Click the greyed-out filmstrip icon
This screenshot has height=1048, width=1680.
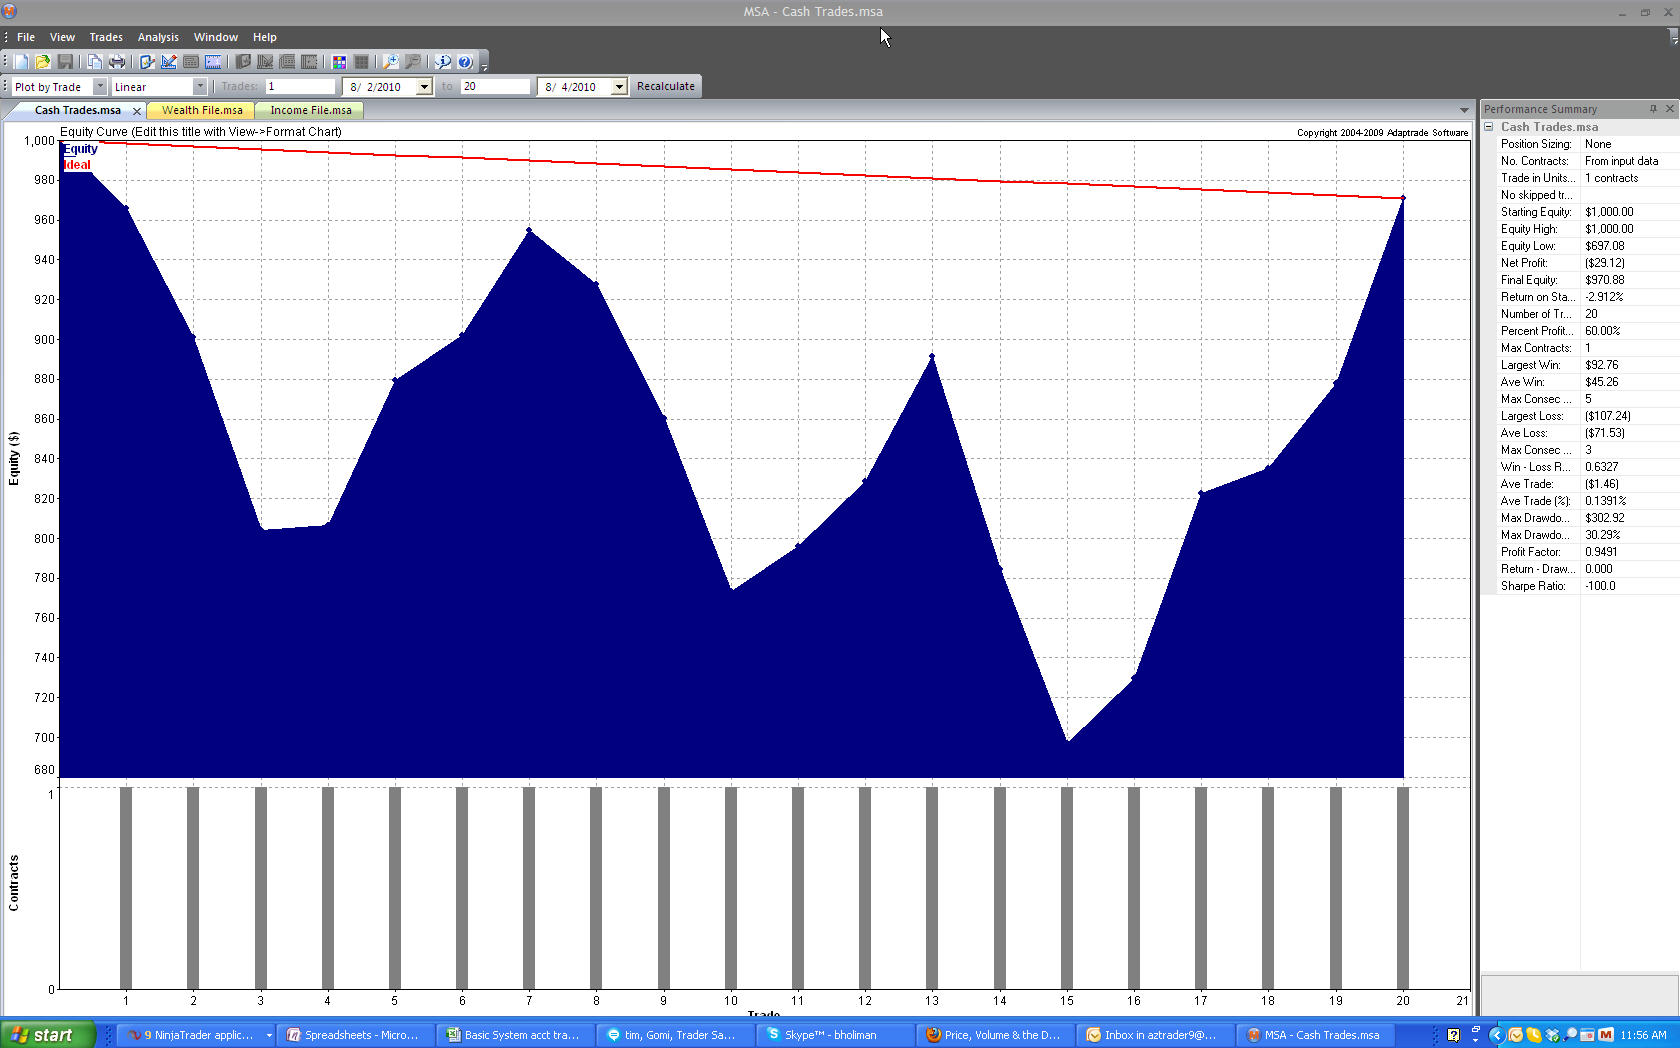309,62
